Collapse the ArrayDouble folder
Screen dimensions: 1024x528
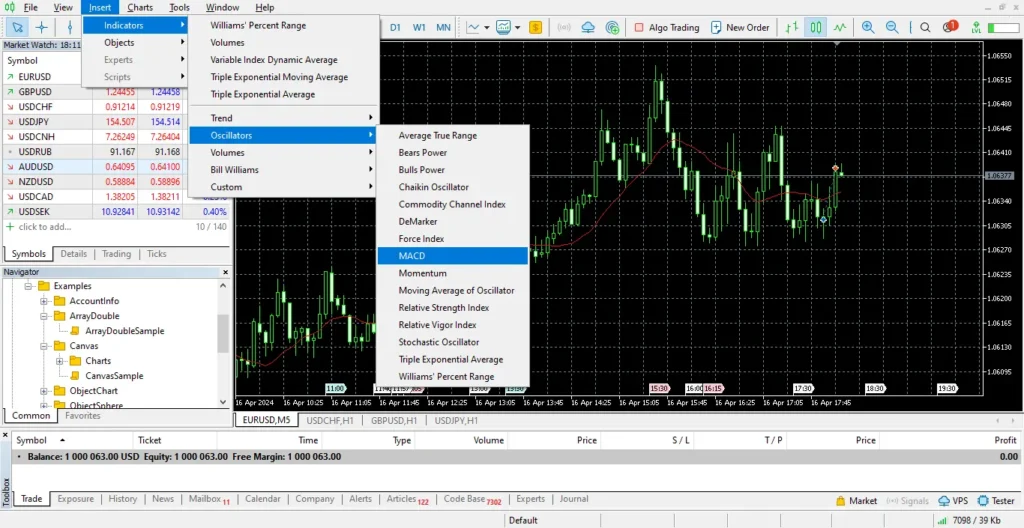tap(44, 316)
